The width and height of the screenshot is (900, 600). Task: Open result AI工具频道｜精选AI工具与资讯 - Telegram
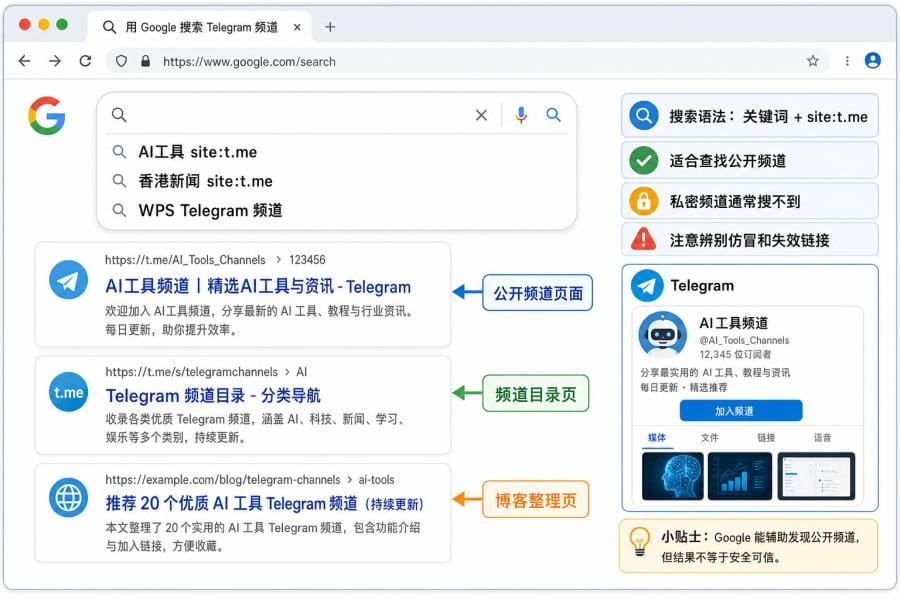coord(258,286)
